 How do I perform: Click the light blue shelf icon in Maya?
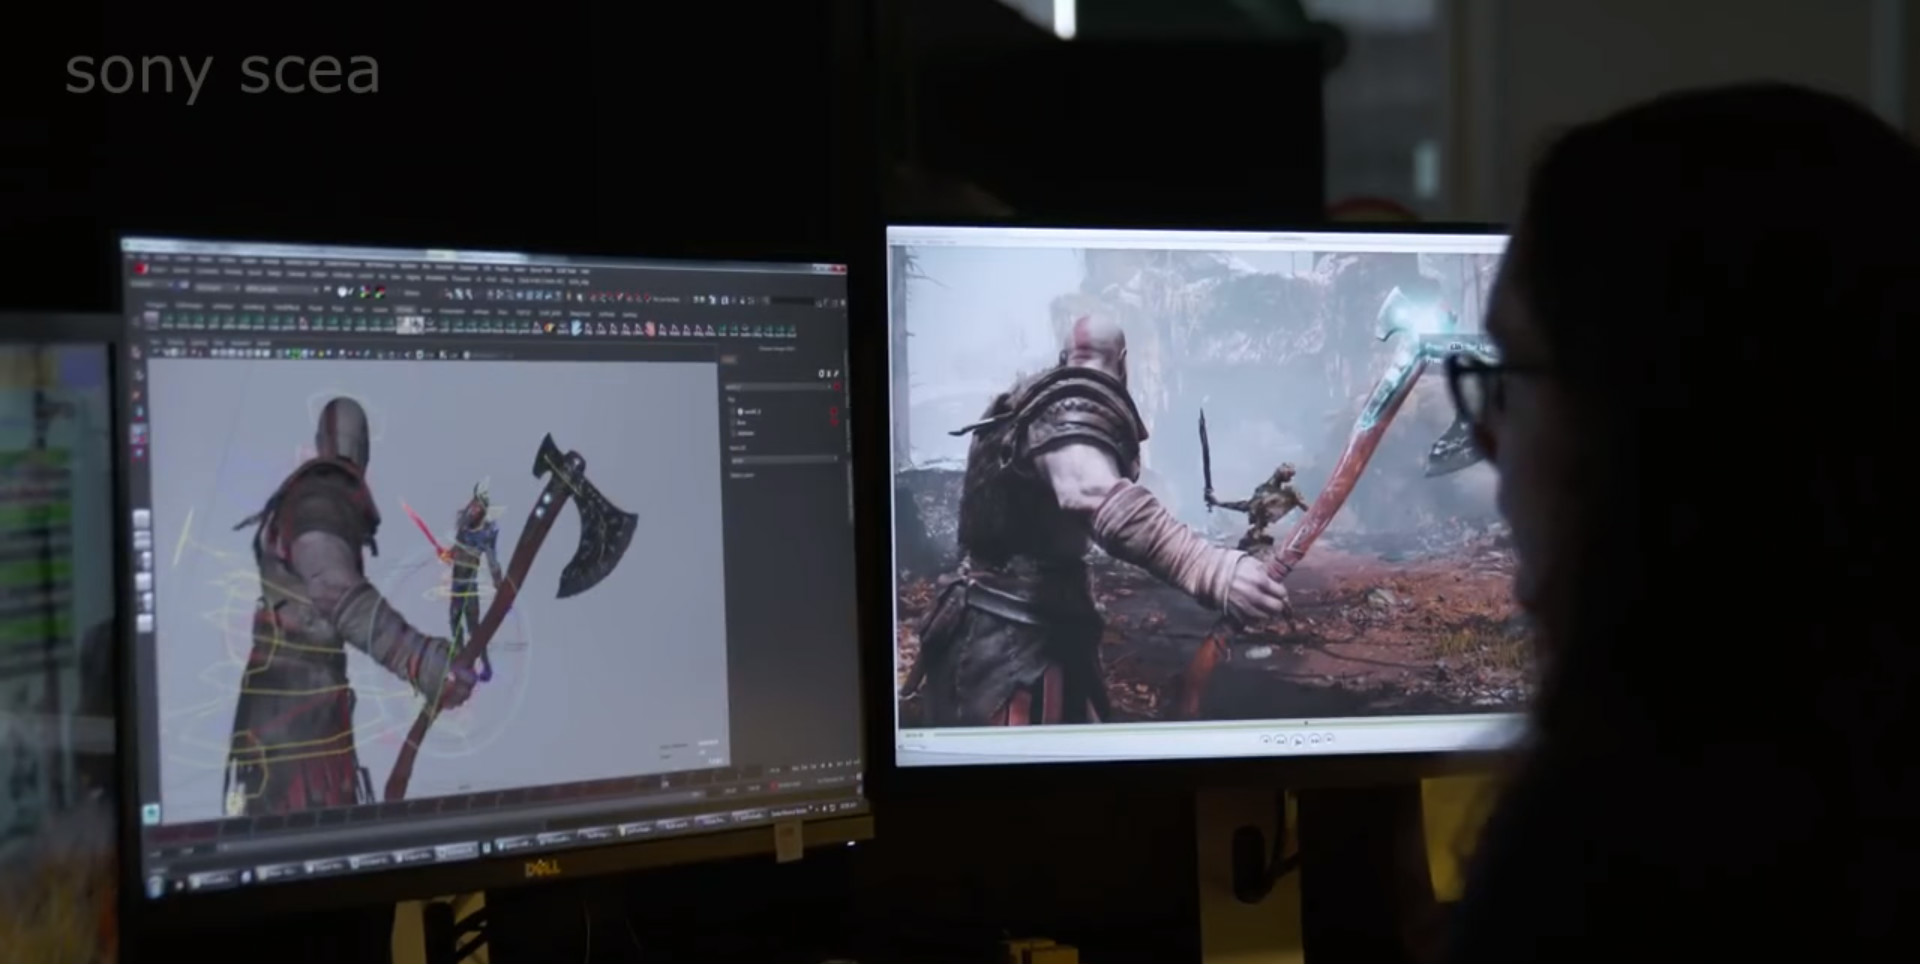pos(576,328)
